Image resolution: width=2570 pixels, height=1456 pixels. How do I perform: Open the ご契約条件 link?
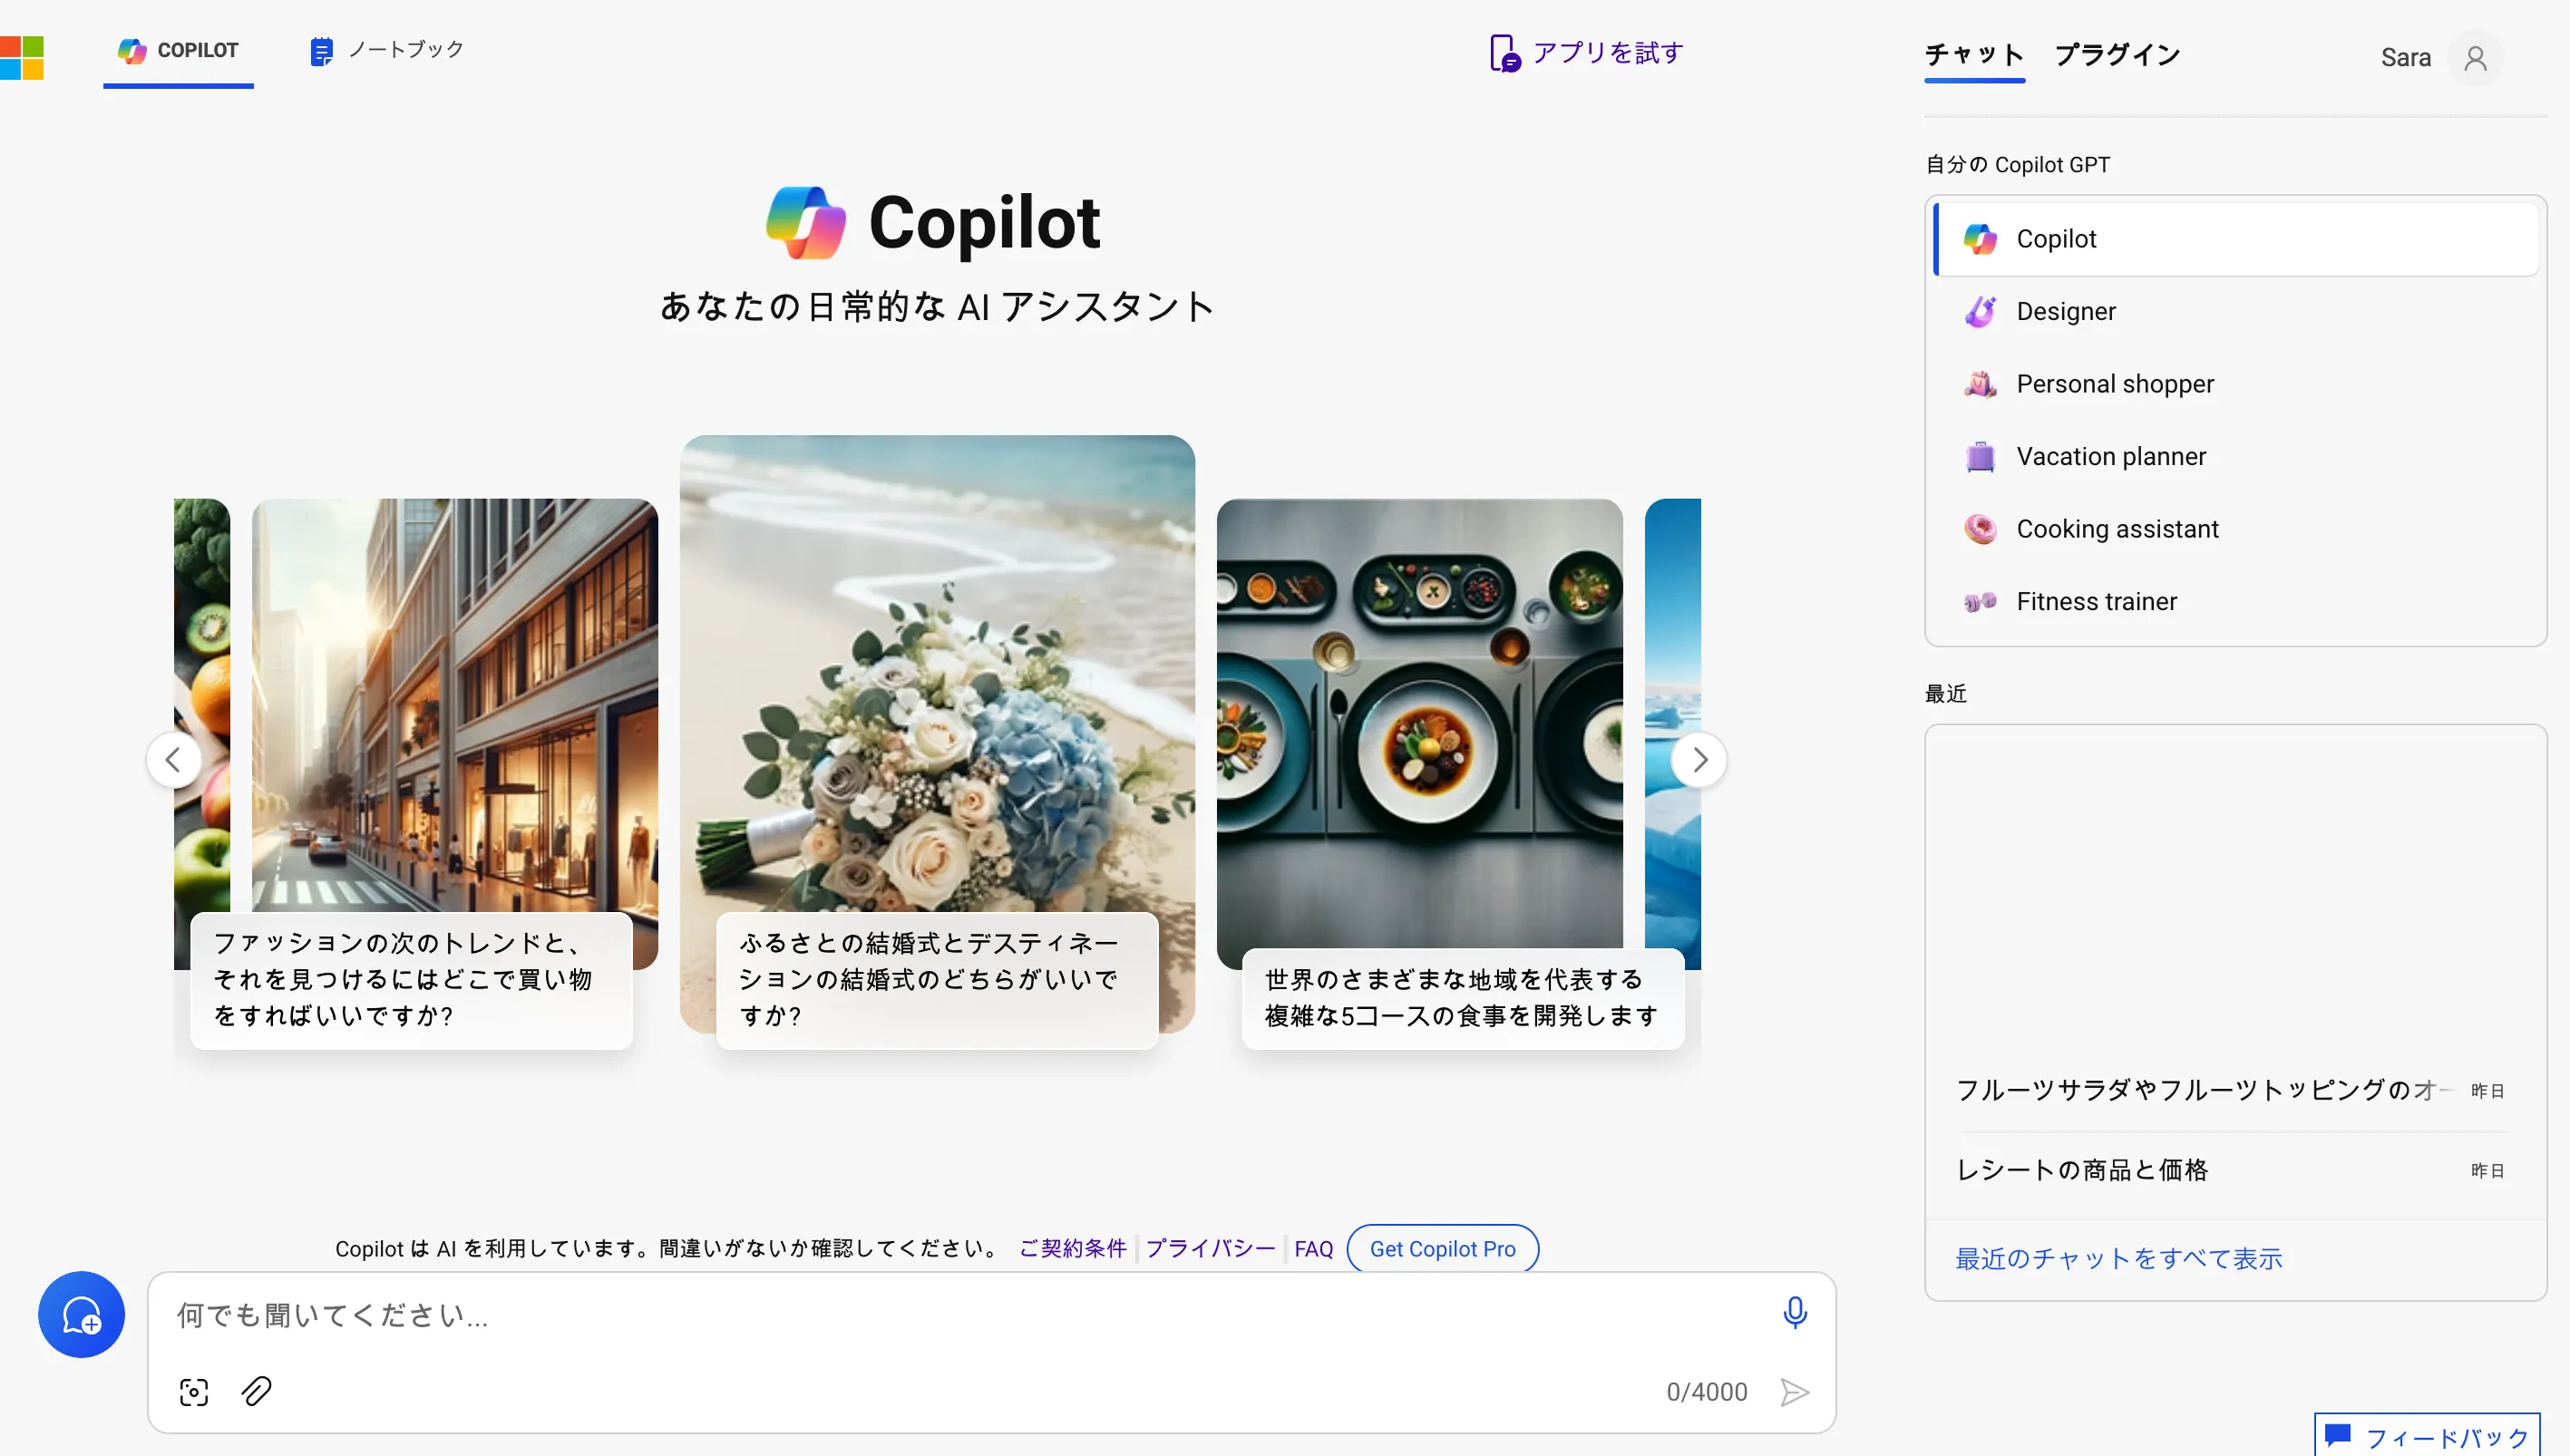1073,1248
